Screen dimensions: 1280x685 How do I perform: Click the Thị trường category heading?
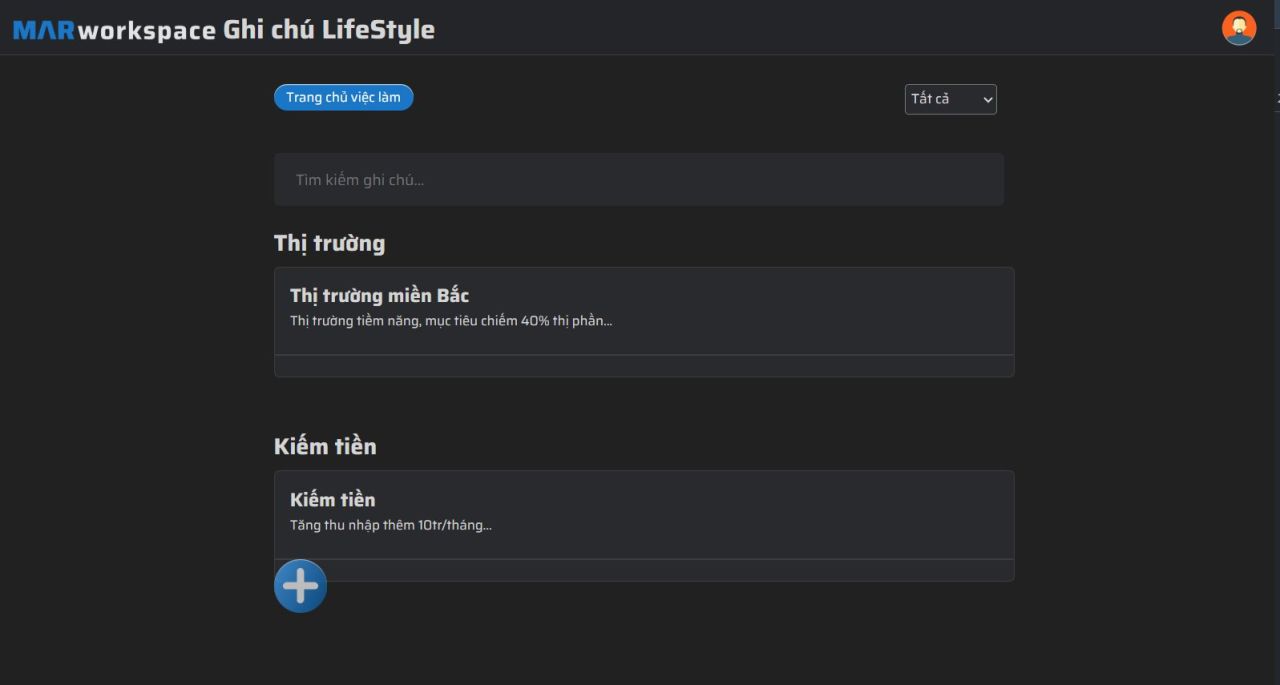tap(329, 243)
